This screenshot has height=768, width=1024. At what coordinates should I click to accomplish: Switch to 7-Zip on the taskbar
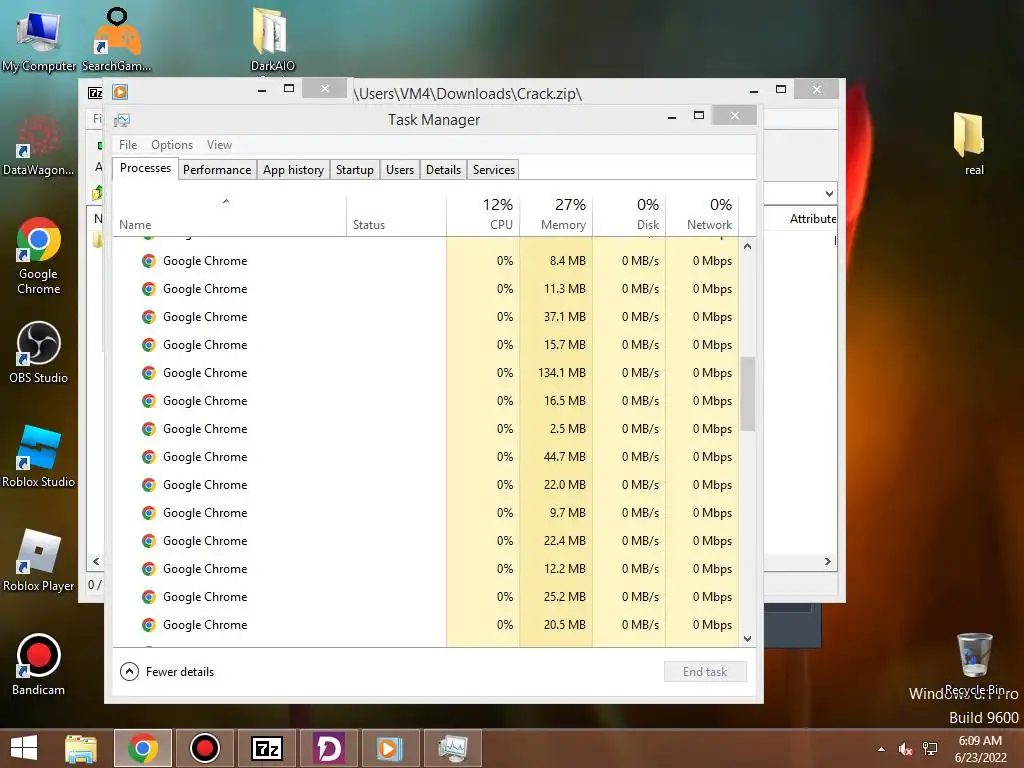(x=266, y=748)
